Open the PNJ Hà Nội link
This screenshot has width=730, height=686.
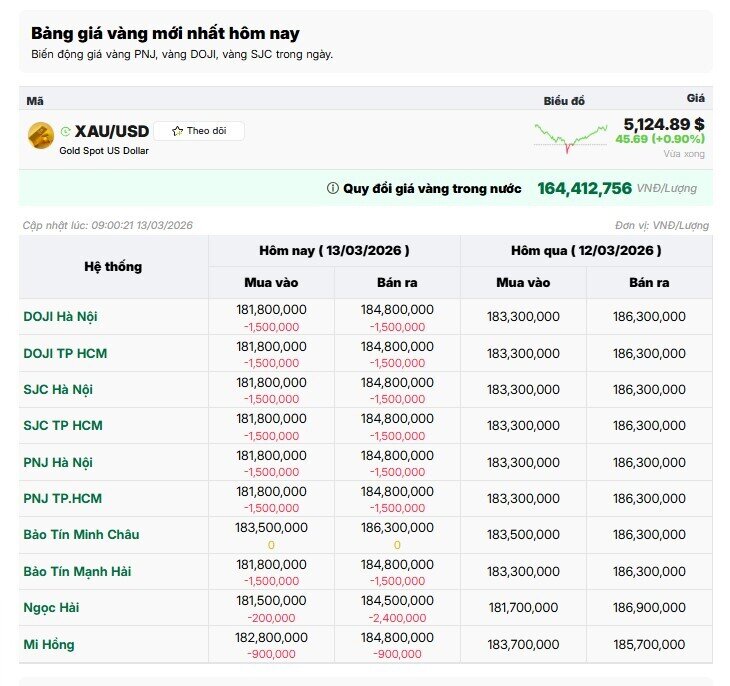coord(58,462)
